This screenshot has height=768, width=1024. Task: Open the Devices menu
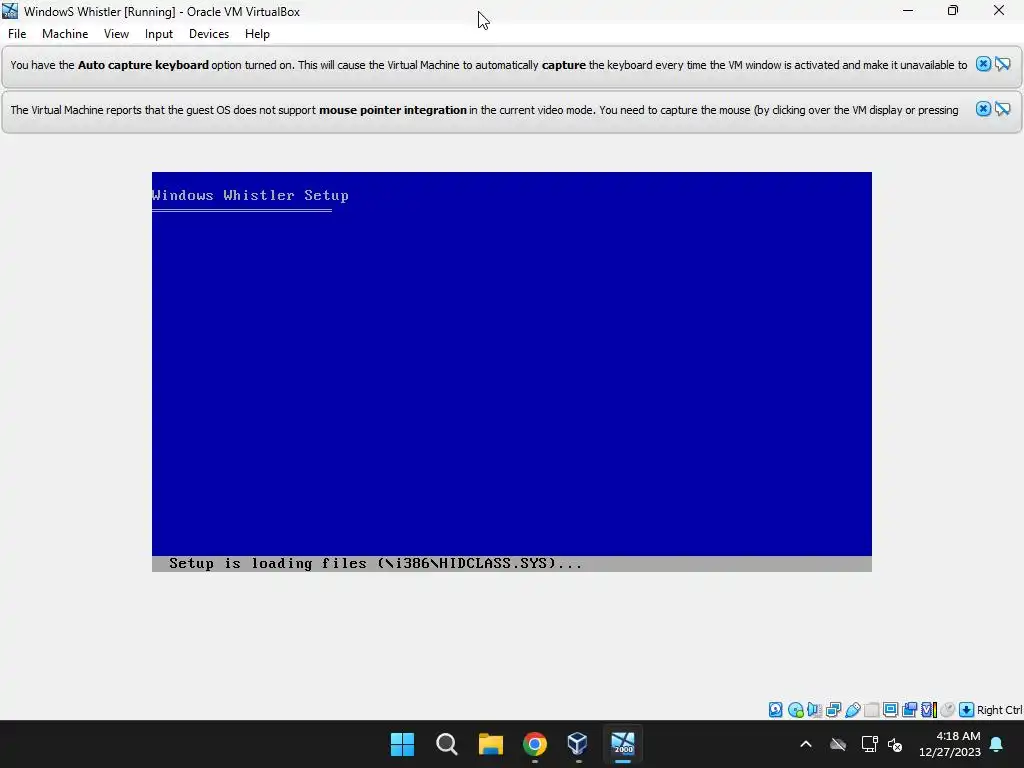pyautogui.click(x=209, y=34)
